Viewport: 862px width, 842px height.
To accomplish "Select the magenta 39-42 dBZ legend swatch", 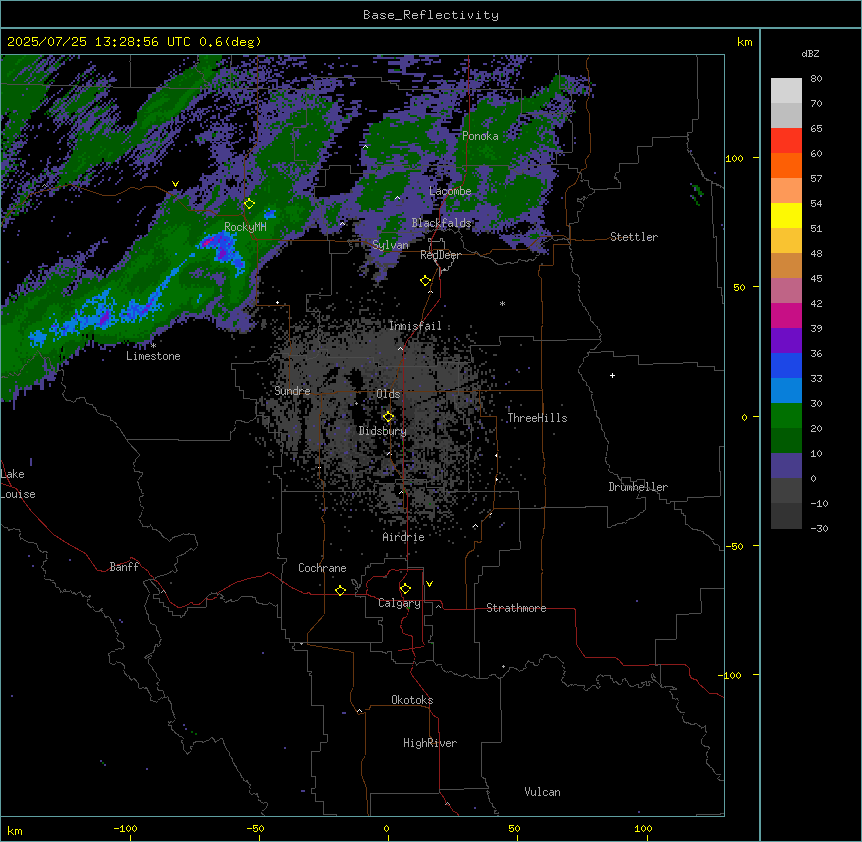I will pos(786,315).
